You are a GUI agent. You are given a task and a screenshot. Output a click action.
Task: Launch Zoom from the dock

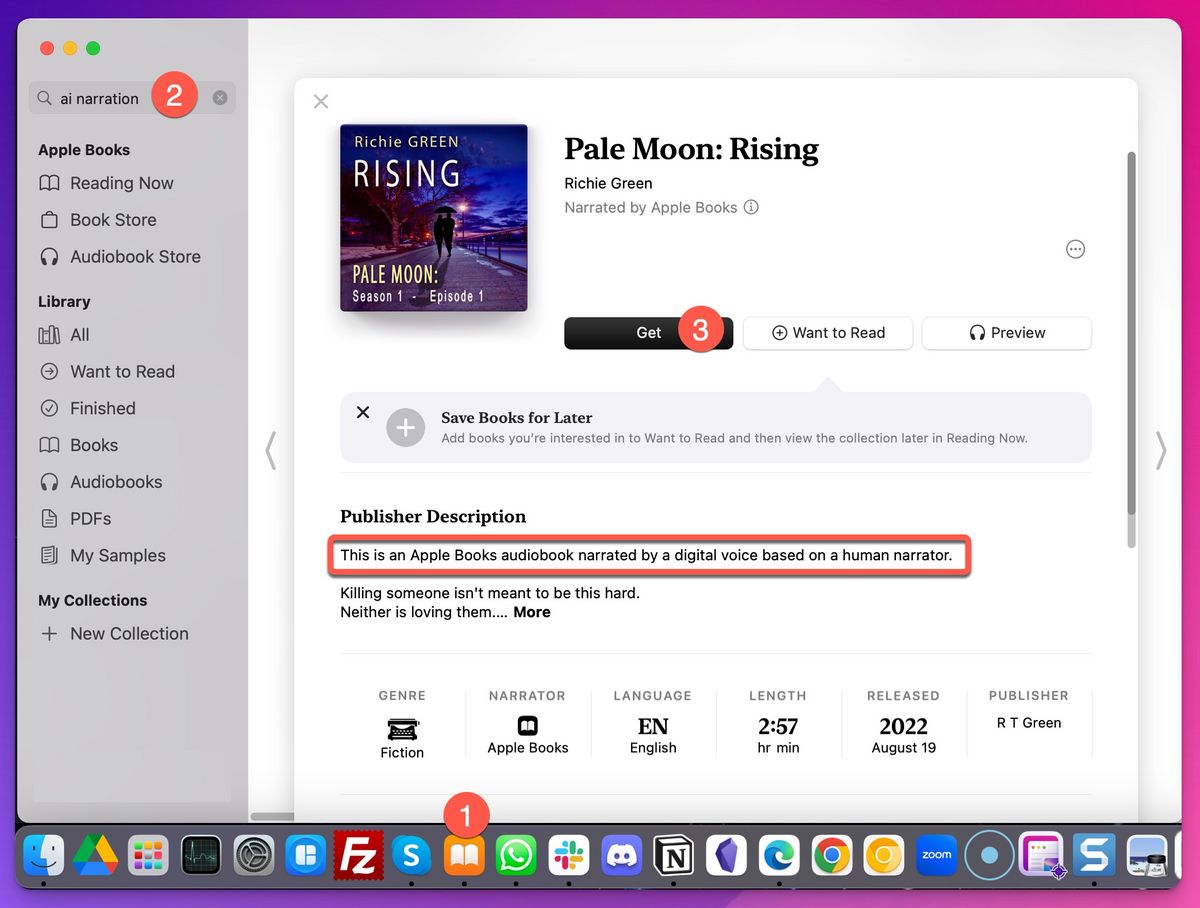click(936, 855)
